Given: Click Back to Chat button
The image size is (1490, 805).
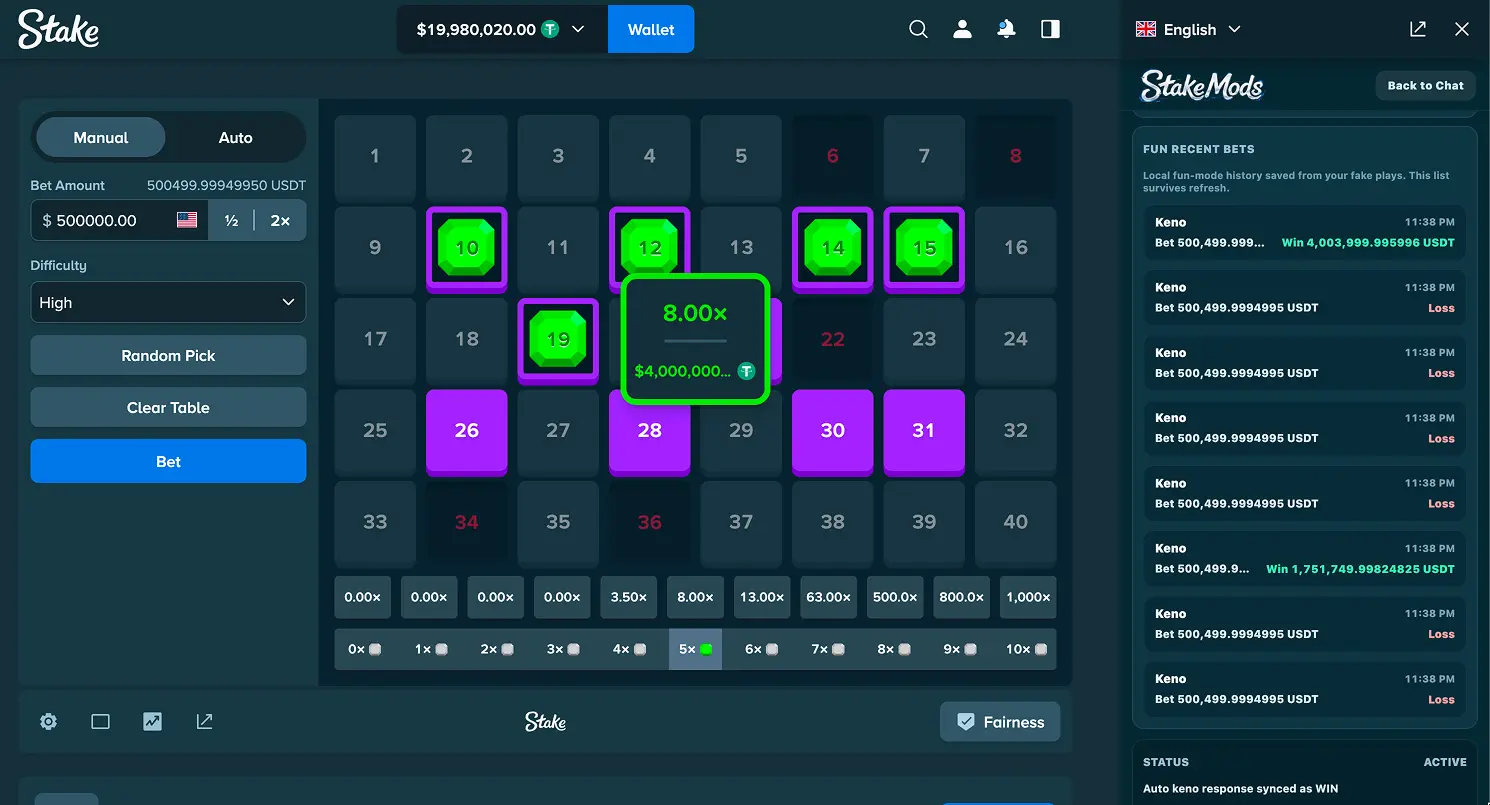Looking at the screenshot, I should pyautogui.click(x=1425, y=86).
